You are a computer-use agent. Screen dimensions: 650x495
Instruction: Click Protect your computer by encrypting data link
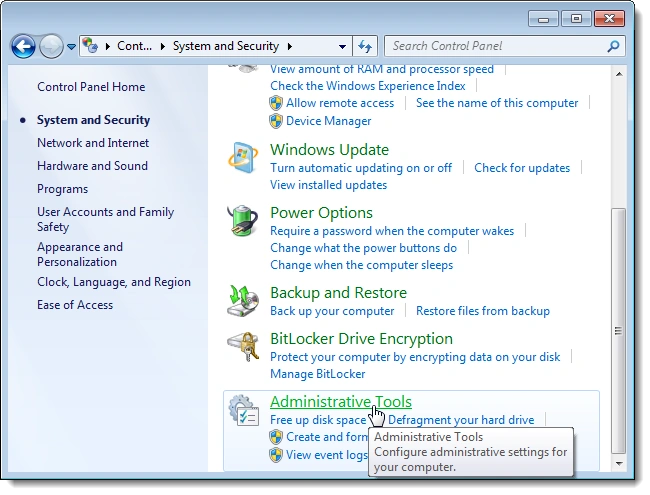point(415,357)
